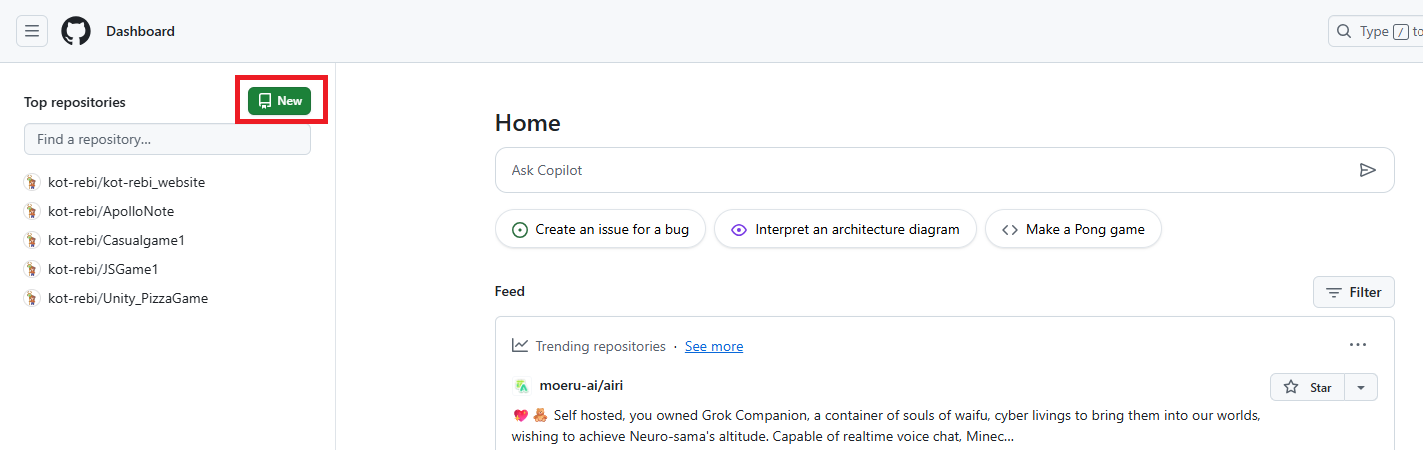Focus the Find a repository field

pos(167,139)
